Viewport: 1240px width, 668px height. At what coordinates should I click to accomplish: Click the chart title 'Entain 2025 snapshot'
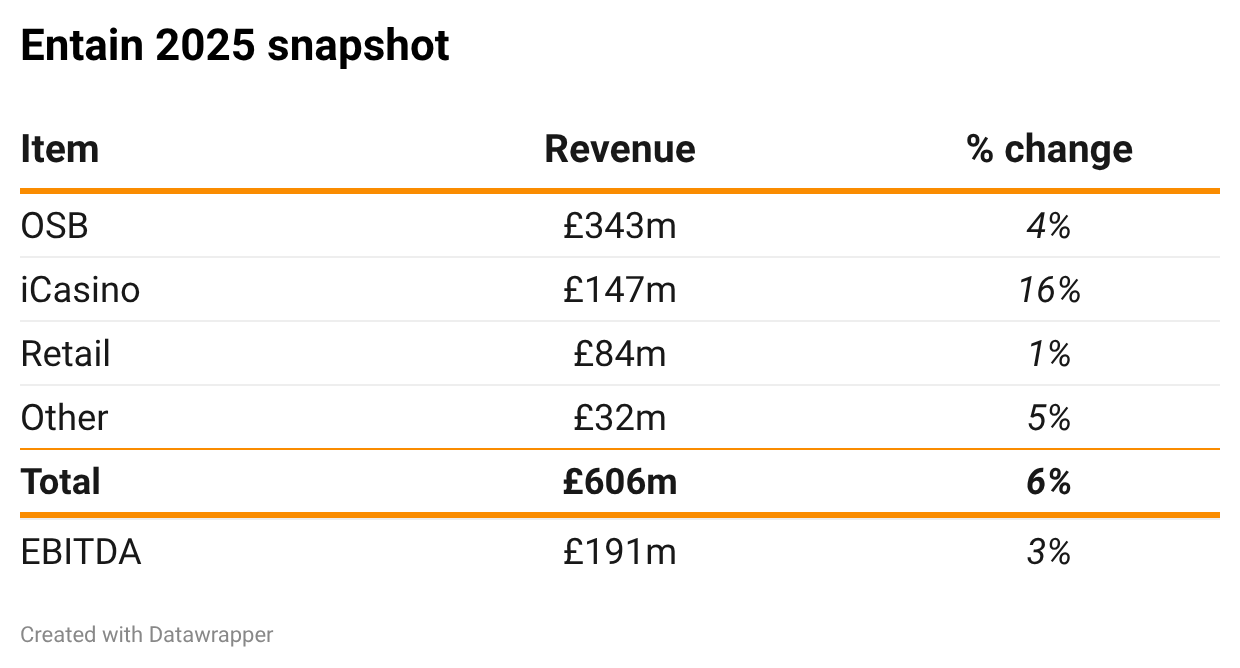[x=235, y=46]
